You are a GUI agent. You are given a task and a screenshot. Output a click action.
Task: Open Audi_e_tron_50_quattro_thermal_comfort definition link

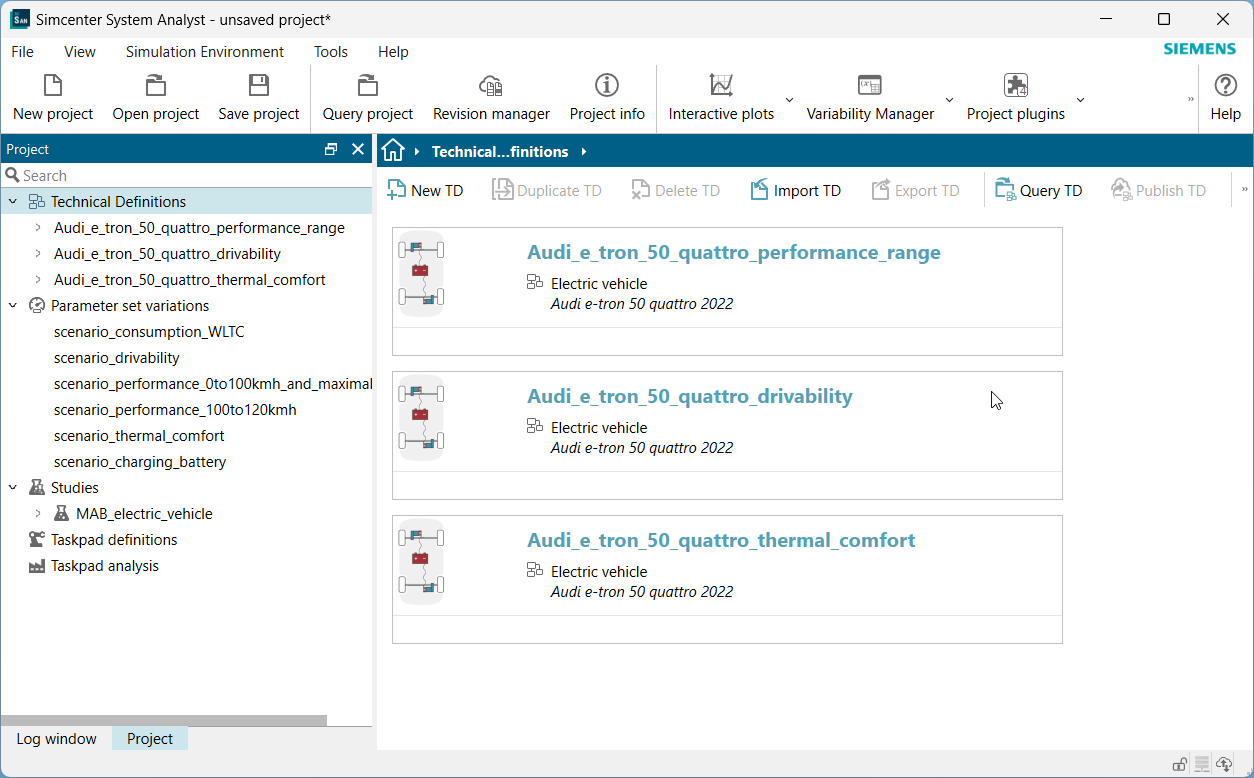pos(721,540)
